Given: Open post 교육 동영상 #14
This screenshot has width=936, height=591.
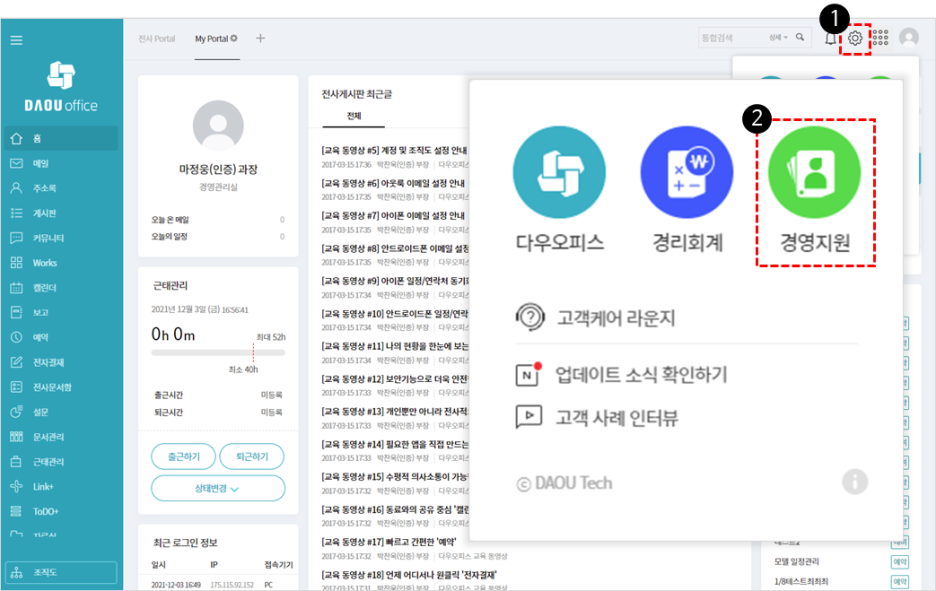Looking at the screenshot, I should click(x=395, y=444).
